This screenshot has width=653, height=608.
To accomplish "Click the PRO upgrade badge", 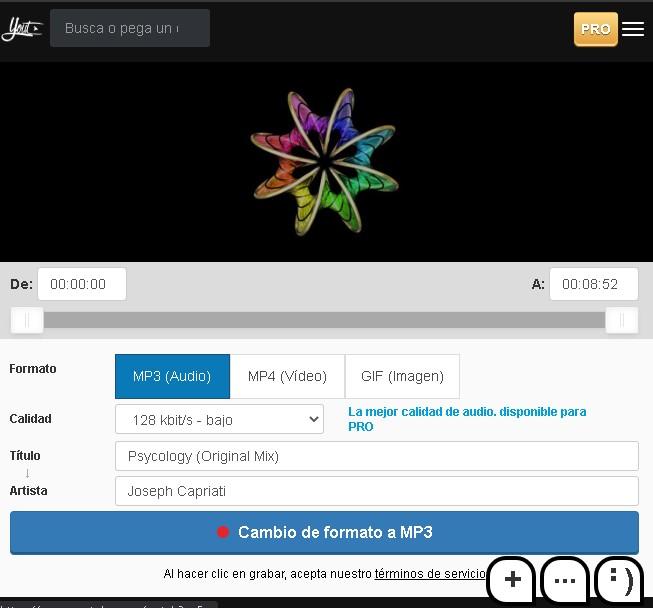I will tap(595, 29).
